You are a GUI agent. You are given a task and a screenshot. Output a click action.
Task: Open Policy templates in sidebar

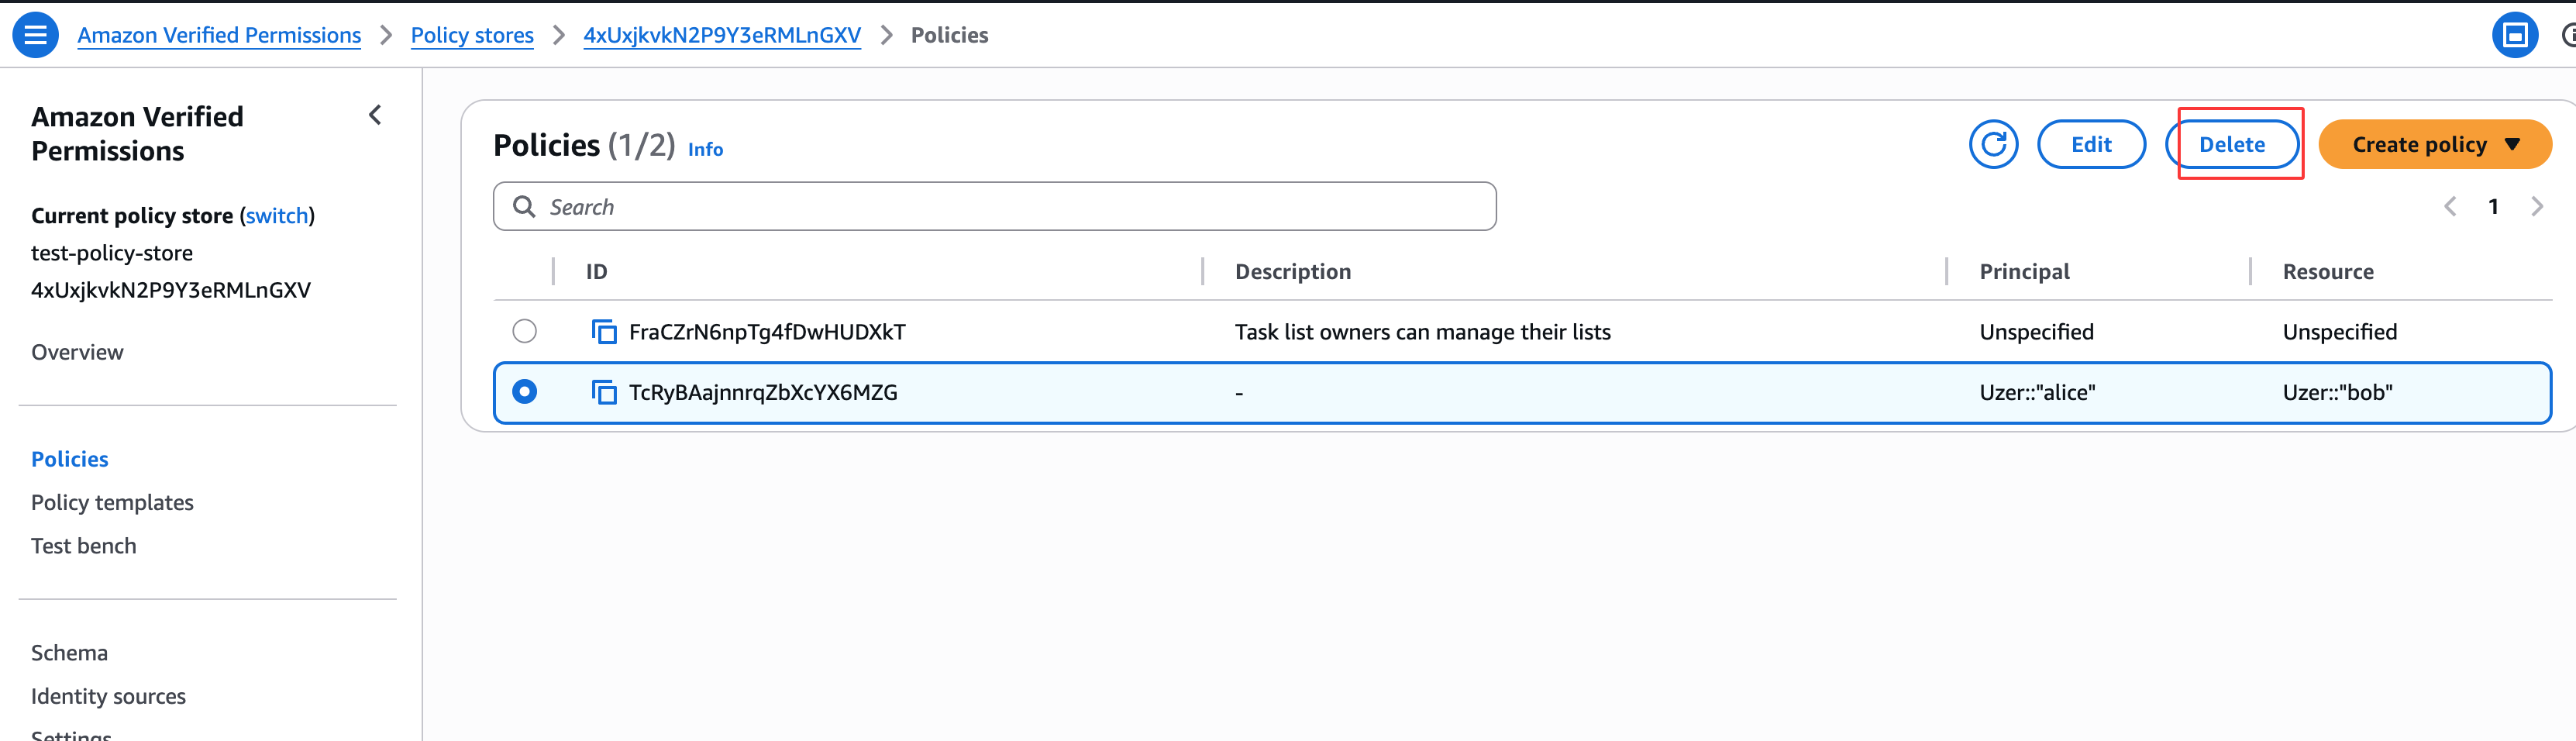(x=112, y=503)
